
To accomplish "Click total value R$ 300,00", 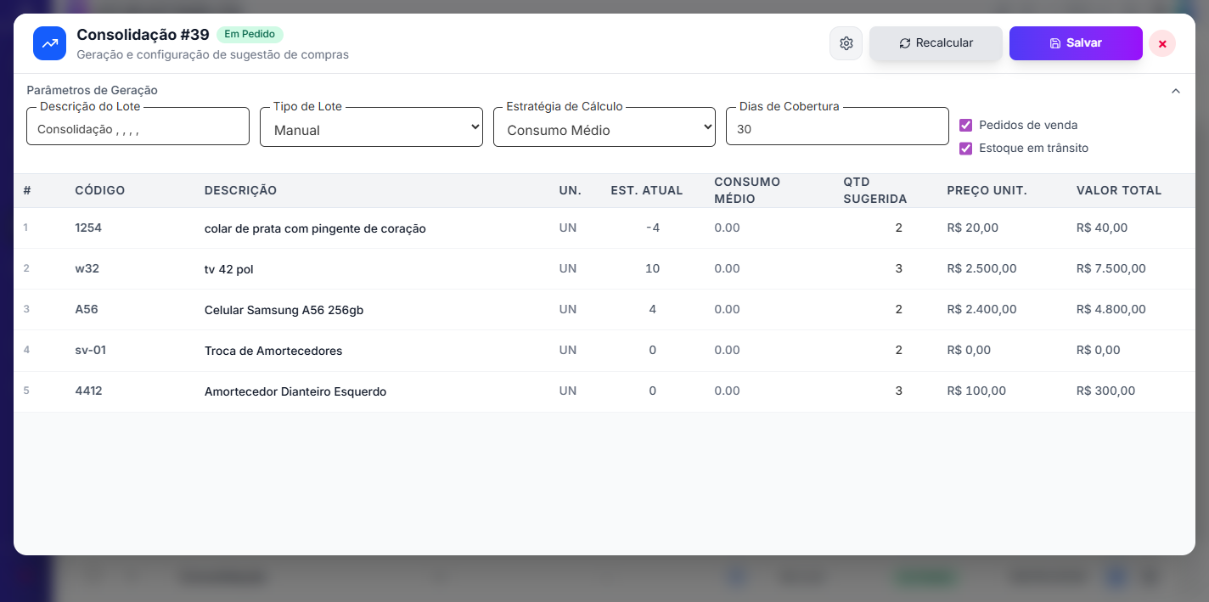I will click(1106, 390).
